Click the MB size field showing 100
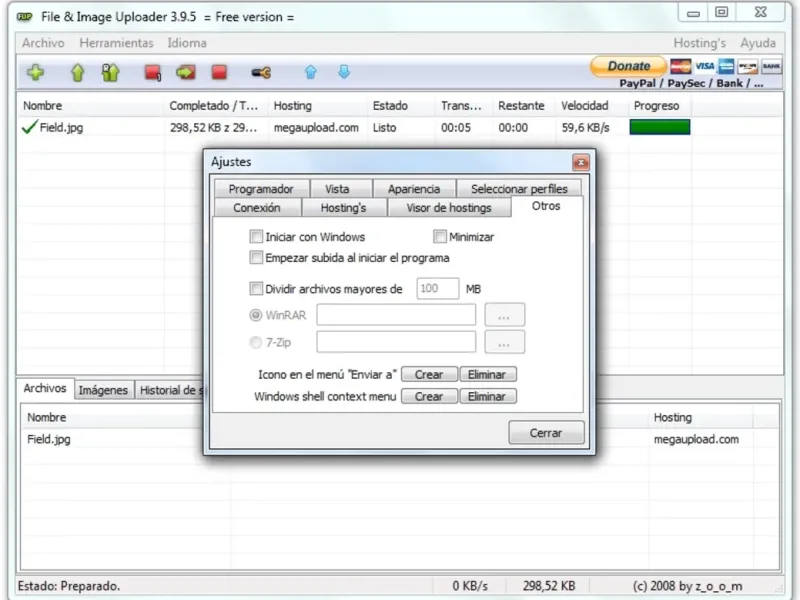The height and width of the screenshot is (600, 800). pyautogui.click(x=438, y=288)
